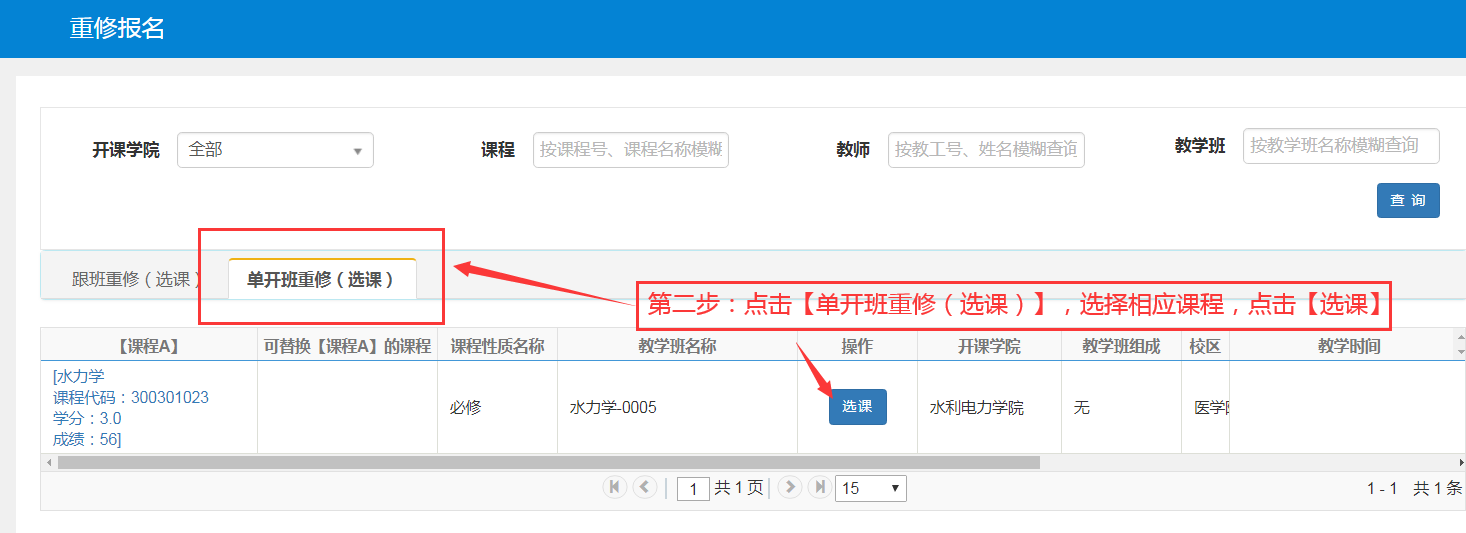The height and width of the screenshot is (533, 1466).
Task: Click 选课 button for 水力学-0005
Action: 857,407
